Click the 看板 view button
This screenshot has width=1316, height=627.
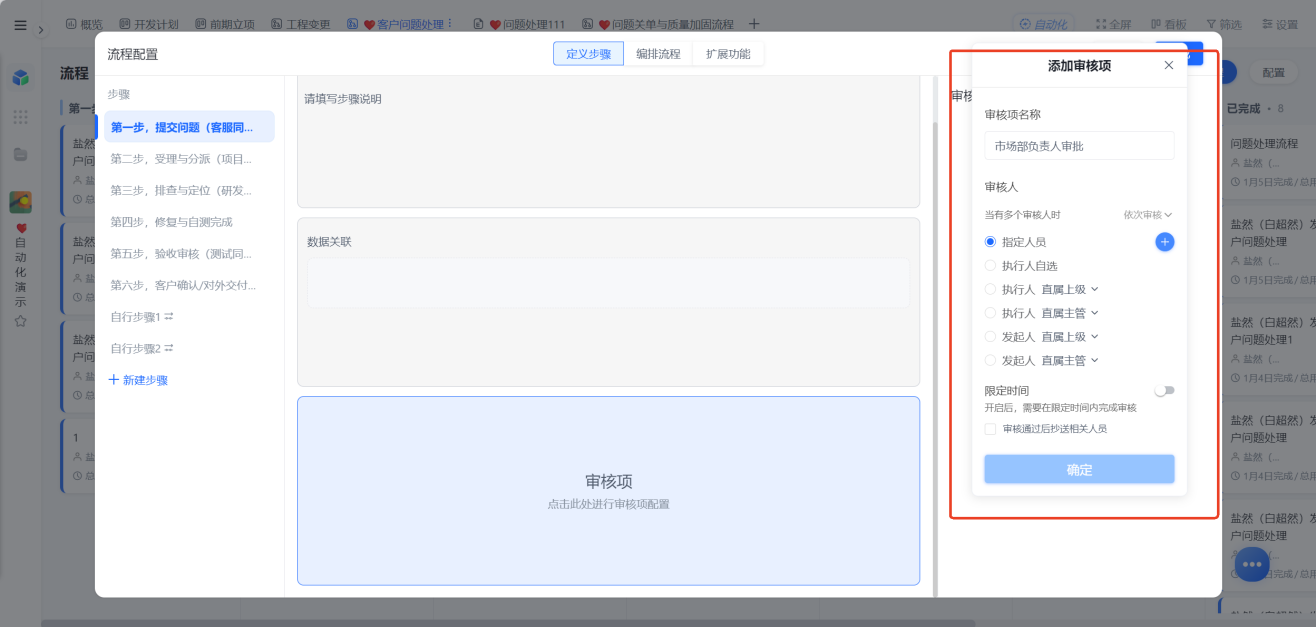coord(1168,24)
